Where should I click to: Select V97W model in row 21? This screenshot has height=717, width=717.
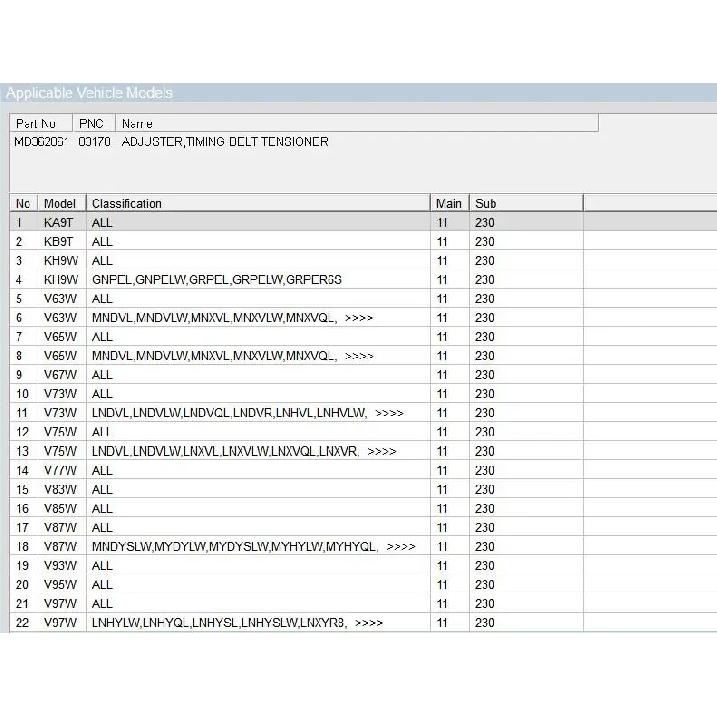point(60,604)
